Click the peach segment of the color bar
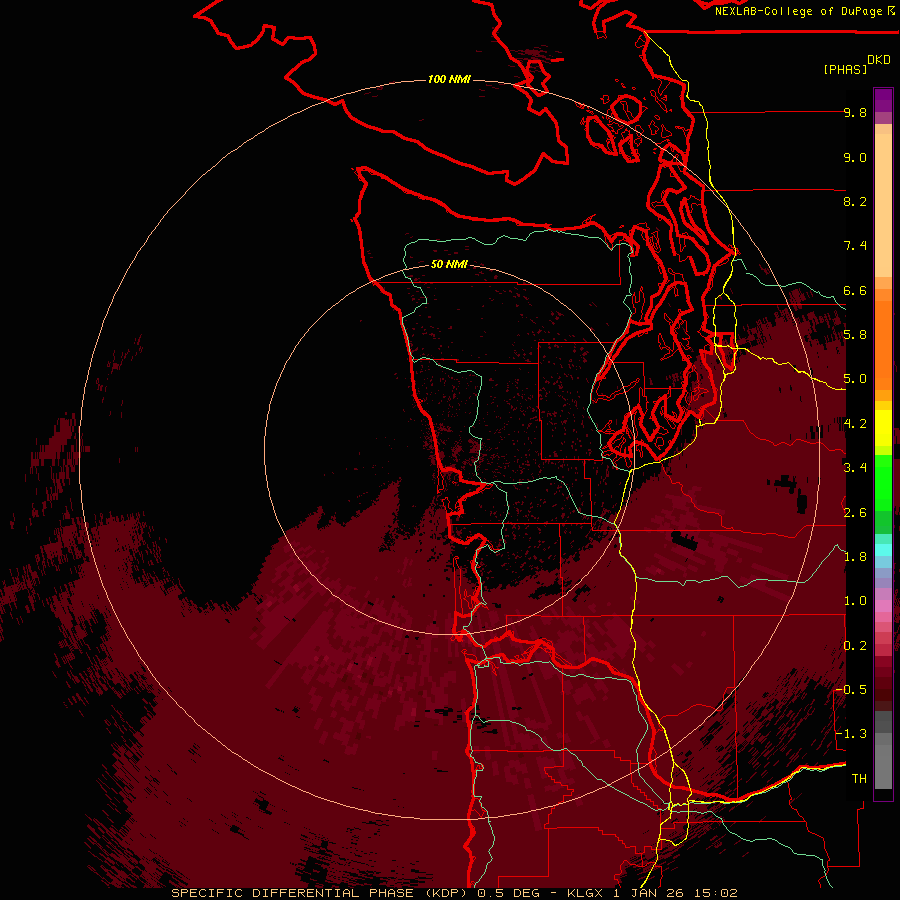Screen dimensions: 900x900 [883, 205]
